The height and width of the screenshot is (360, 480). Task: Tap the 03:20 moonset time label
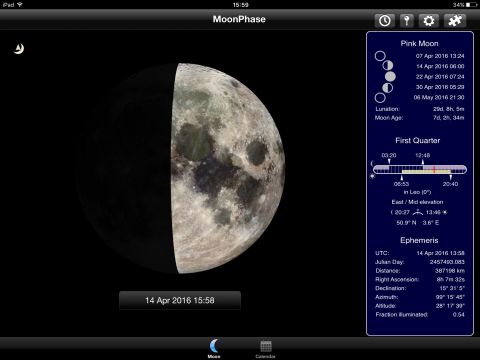(x=389, y=155)
